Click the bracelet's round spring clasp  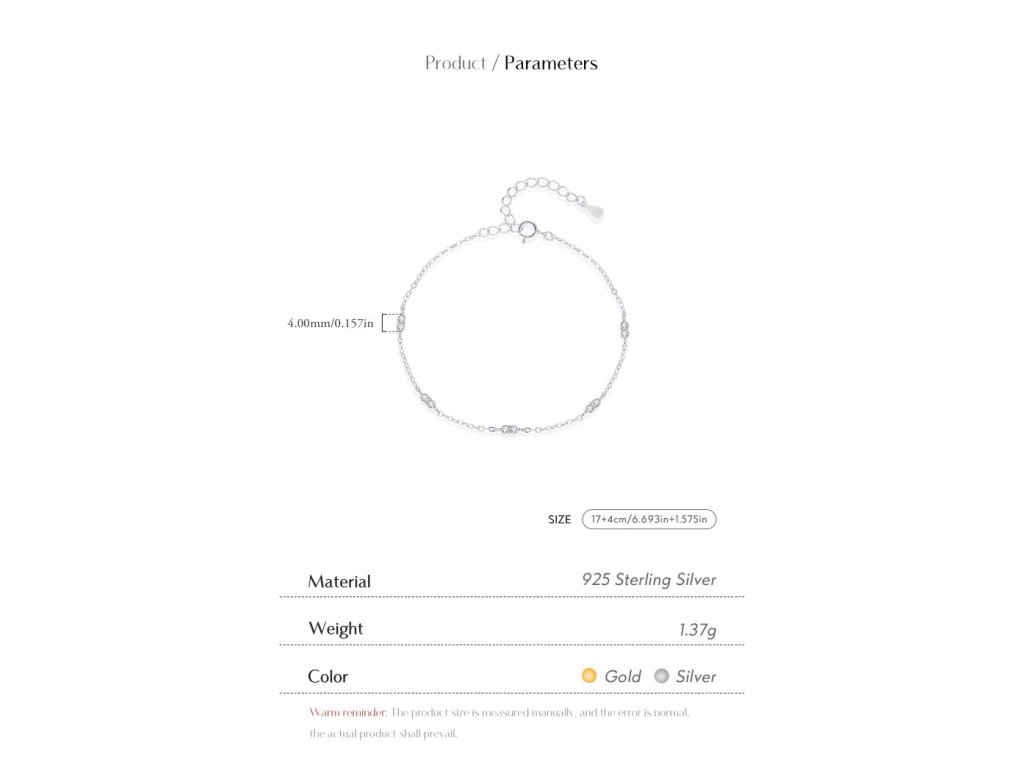pyautogui.click(x=528, y=230)
